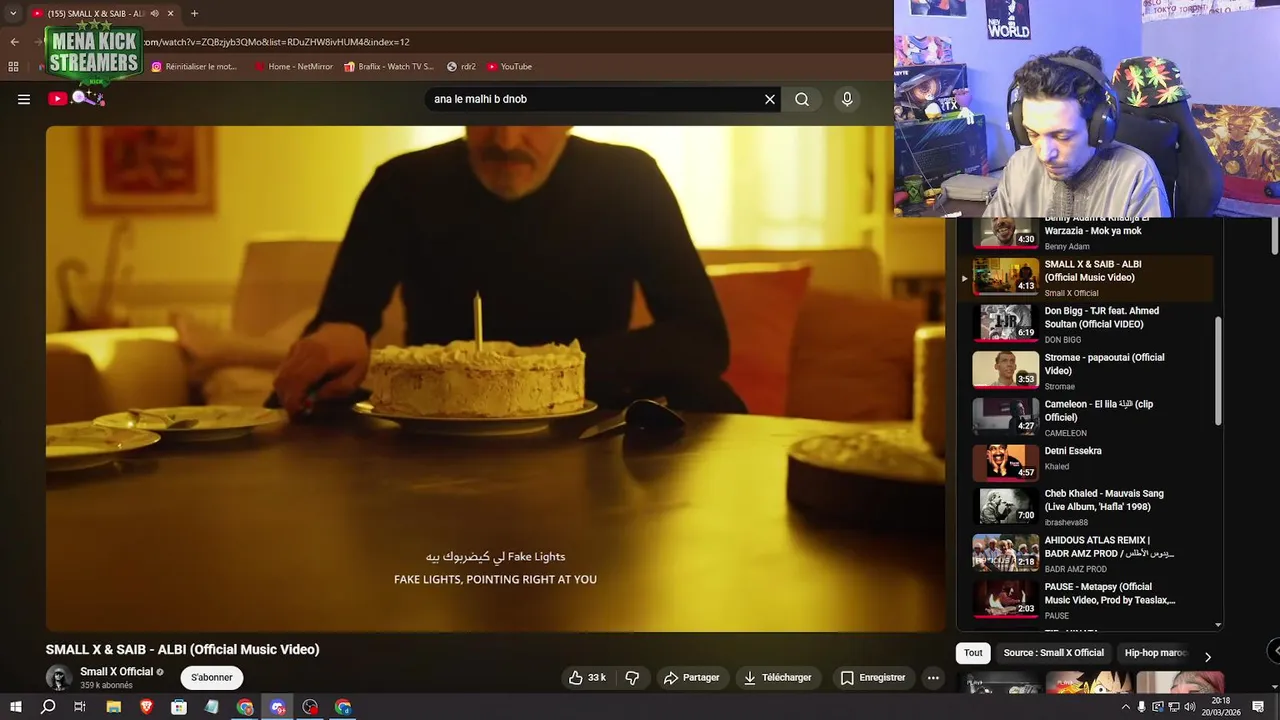Image resolution: width=1280 pixels, height=720 pixels.
Task: Open volume control in system tray
Action: tap(1189, 707)
